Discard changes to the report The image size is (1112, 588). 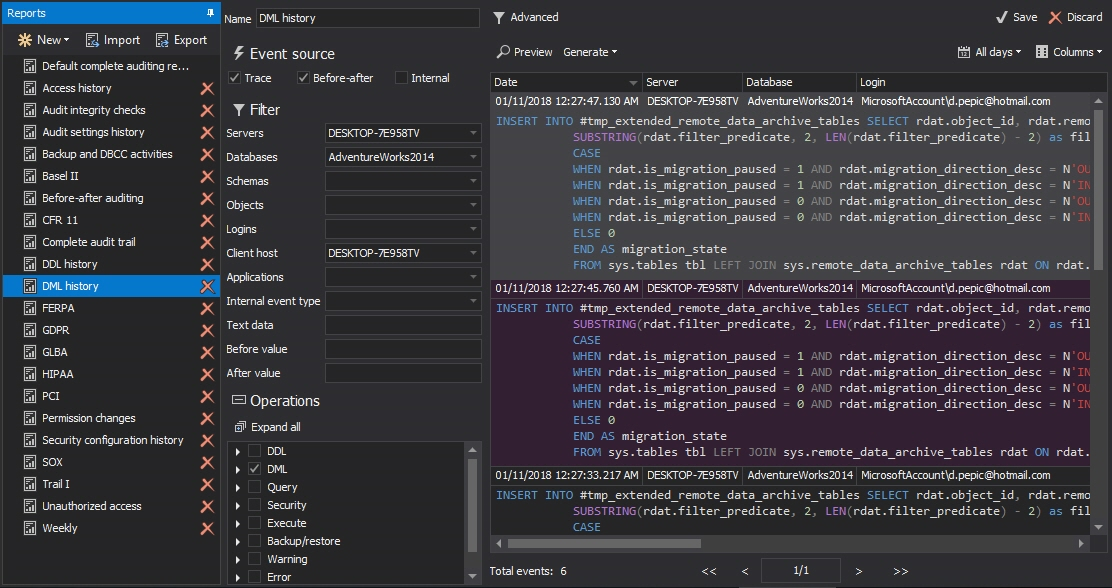1076,17
